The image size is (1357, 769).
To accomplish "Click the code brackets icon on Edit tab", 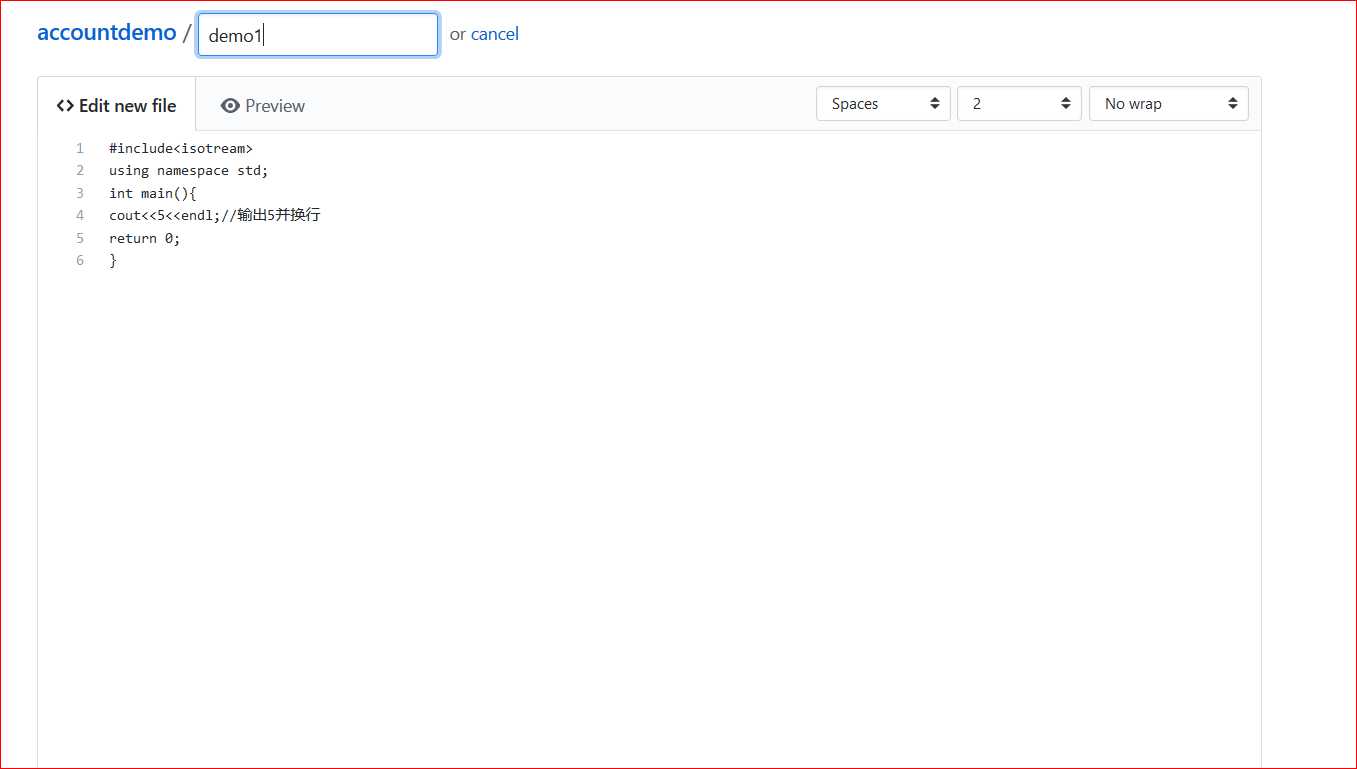I will click(65, 105).
